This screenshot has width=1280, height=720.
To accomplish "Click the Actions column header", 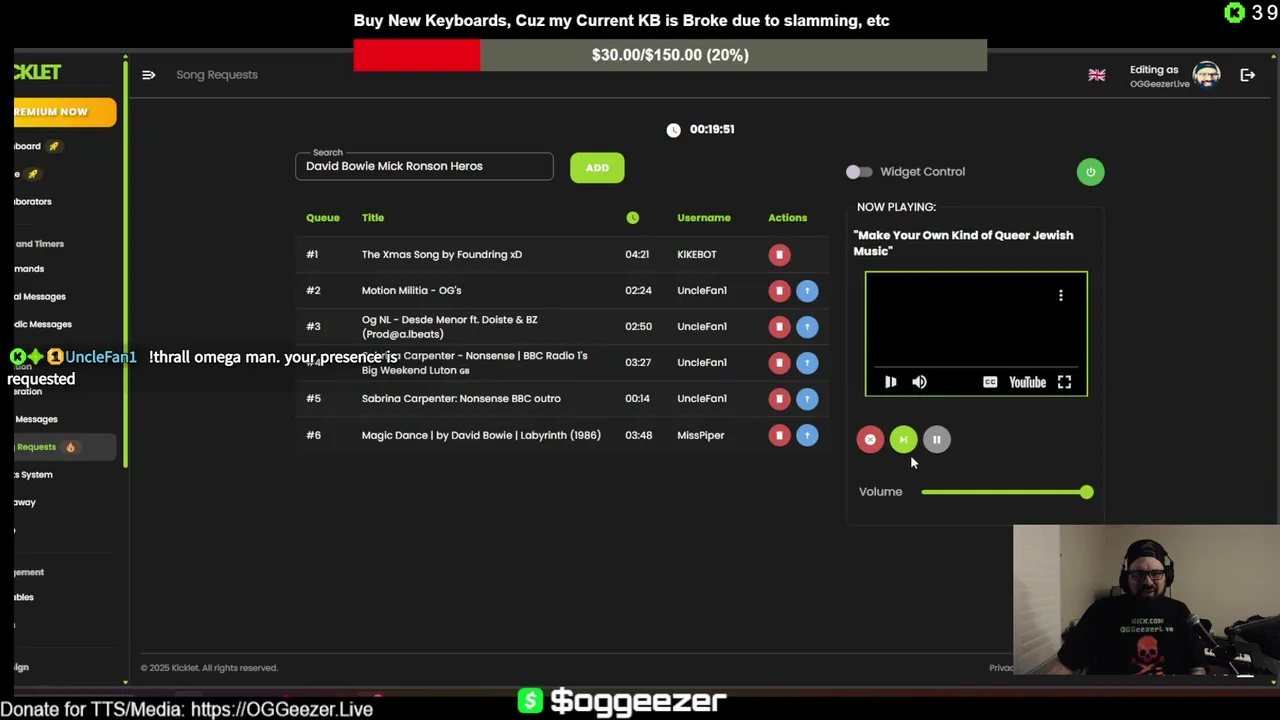I will [x=787, y=218].
